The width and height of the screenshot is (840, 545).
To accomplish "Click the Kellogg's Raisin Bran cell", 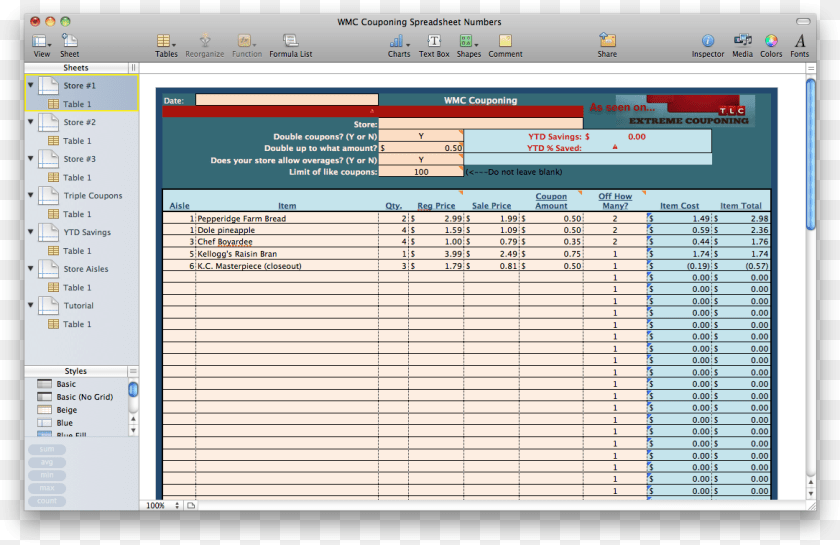I will 287,253.
